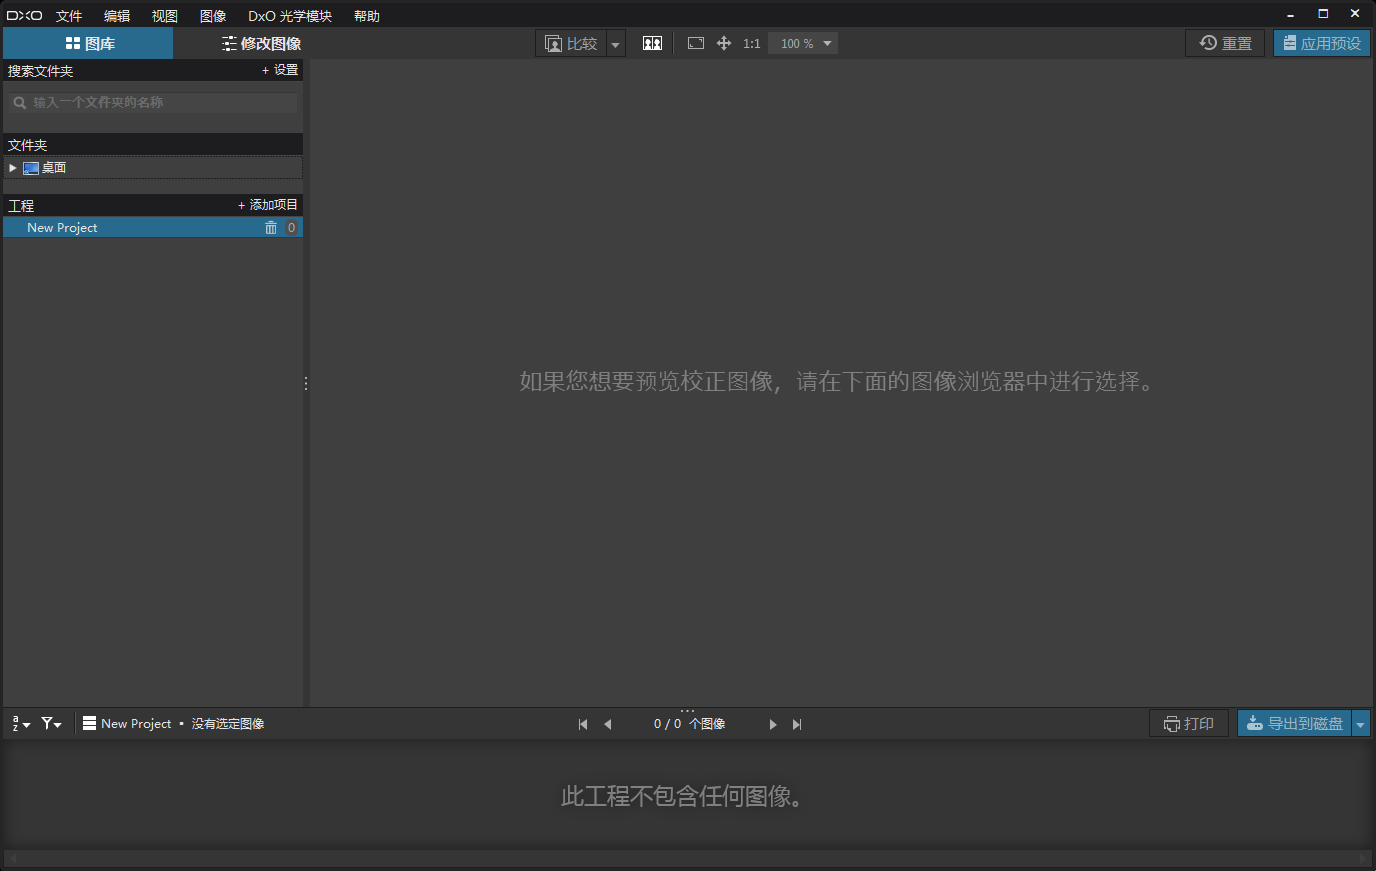Click the 1:1 zoom button

point(752,44)
